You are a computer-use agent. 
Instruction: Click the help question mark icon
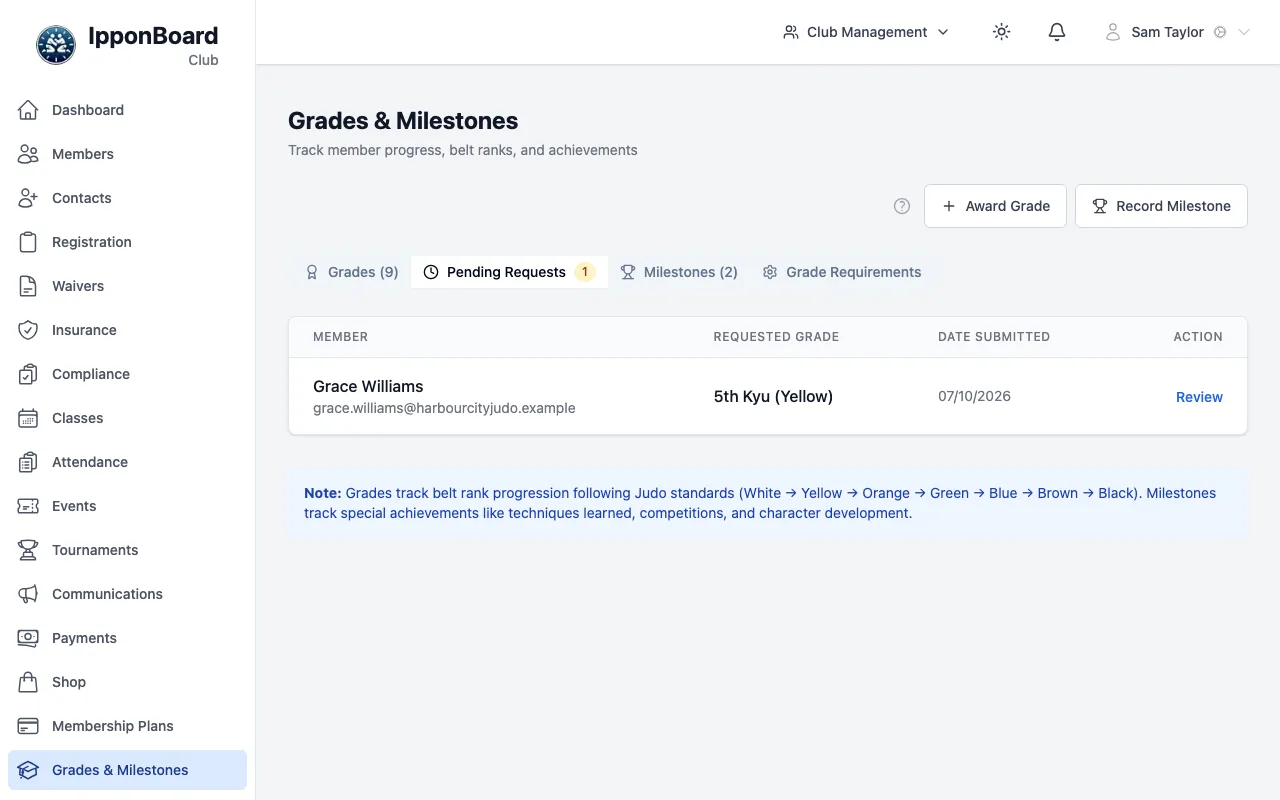pyautogui.click(x=902, y=206)
